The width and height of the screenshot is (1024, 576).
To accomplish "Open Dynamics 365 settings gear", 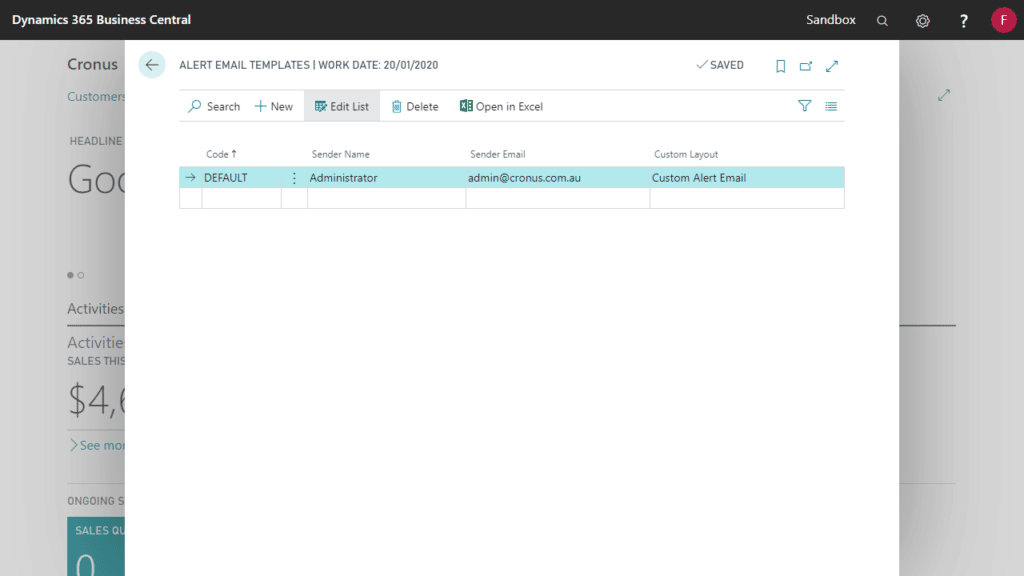I will 922,19.
